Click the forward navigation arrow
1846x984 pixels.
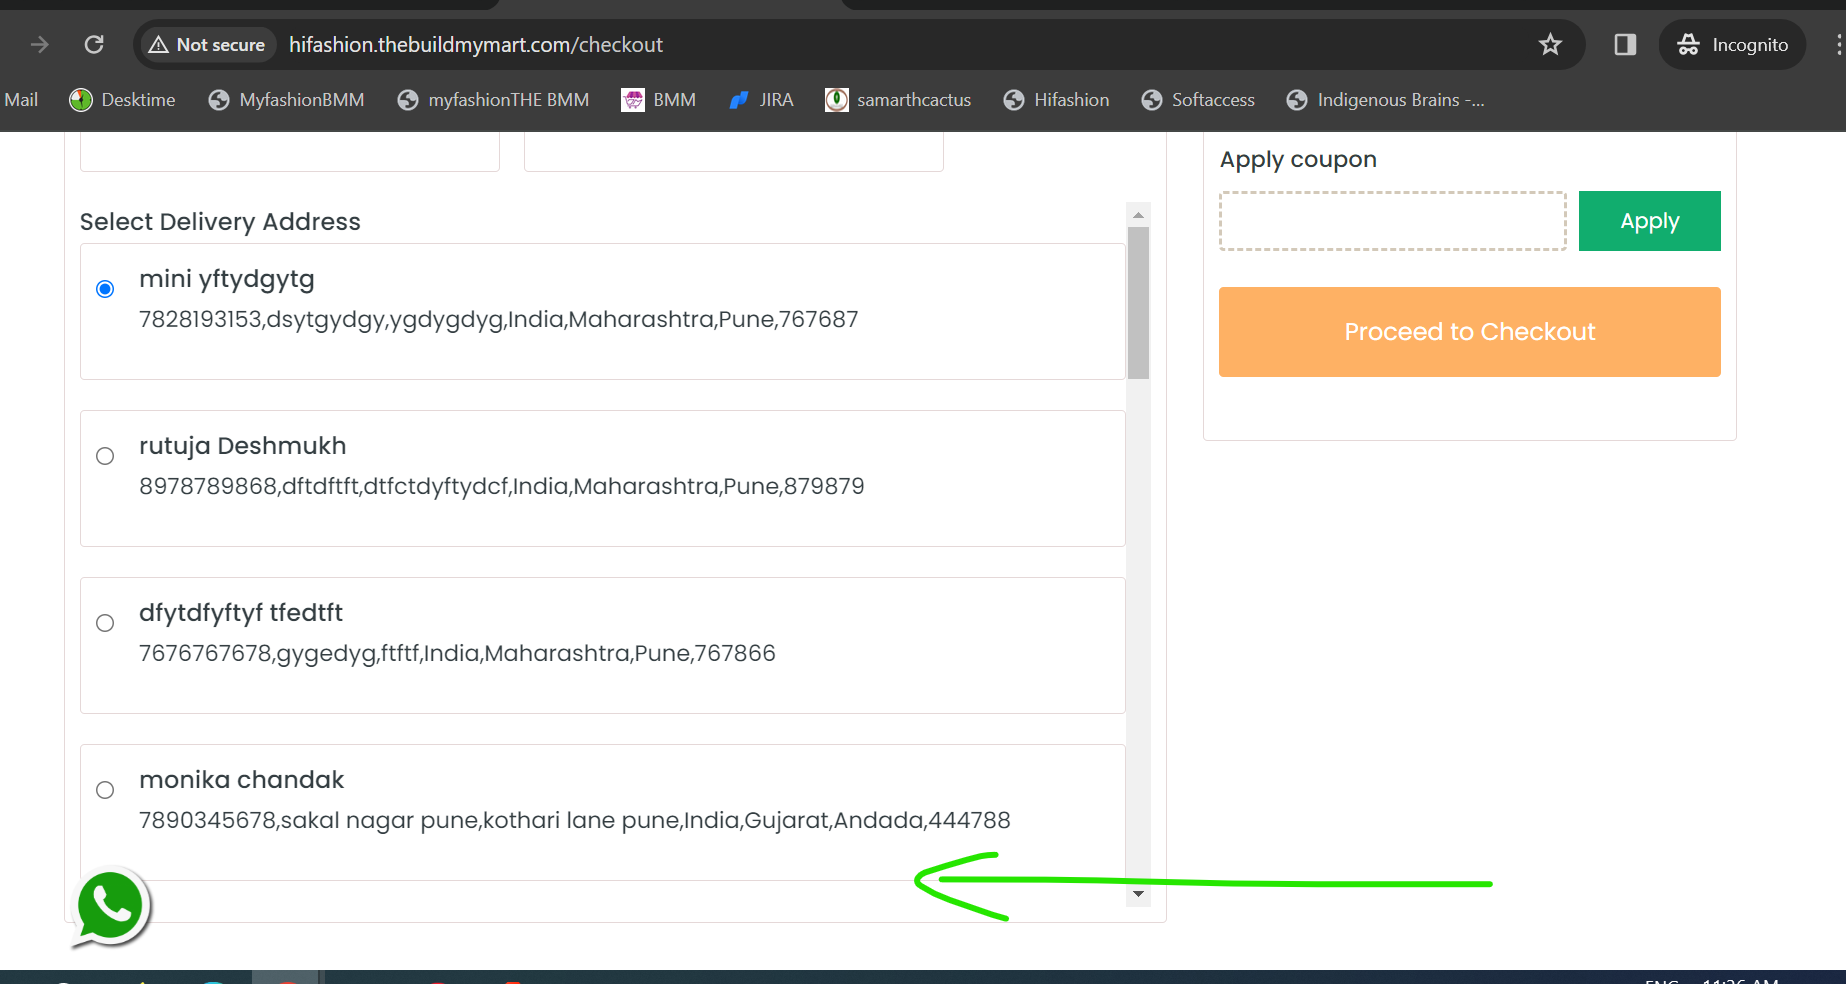pos(40,44)
